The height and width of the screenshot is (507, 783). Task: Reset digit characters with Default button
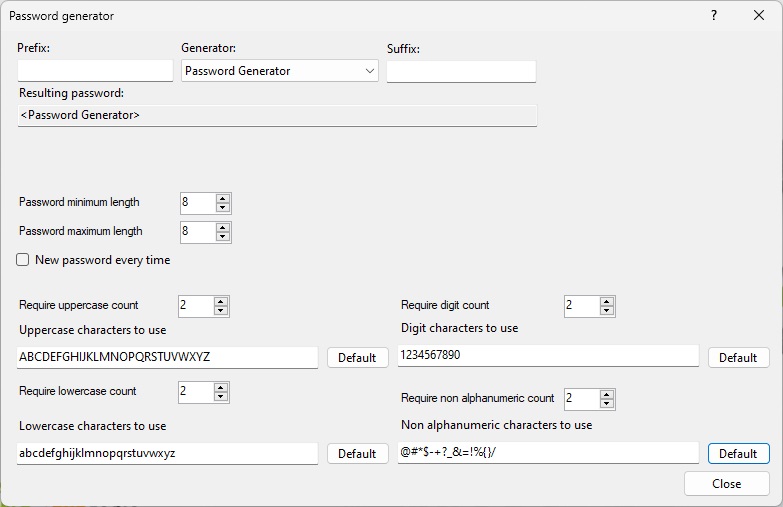click(738, 357)
